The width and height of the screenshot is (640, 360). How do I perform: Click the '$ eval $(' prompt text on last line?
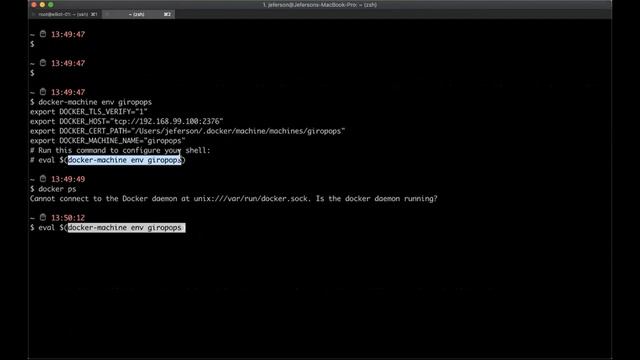49,228
